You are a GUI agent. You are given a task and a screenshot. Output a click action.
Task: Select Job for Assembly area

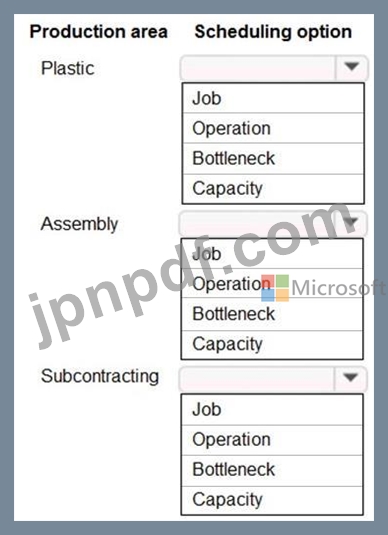(272, 254)
